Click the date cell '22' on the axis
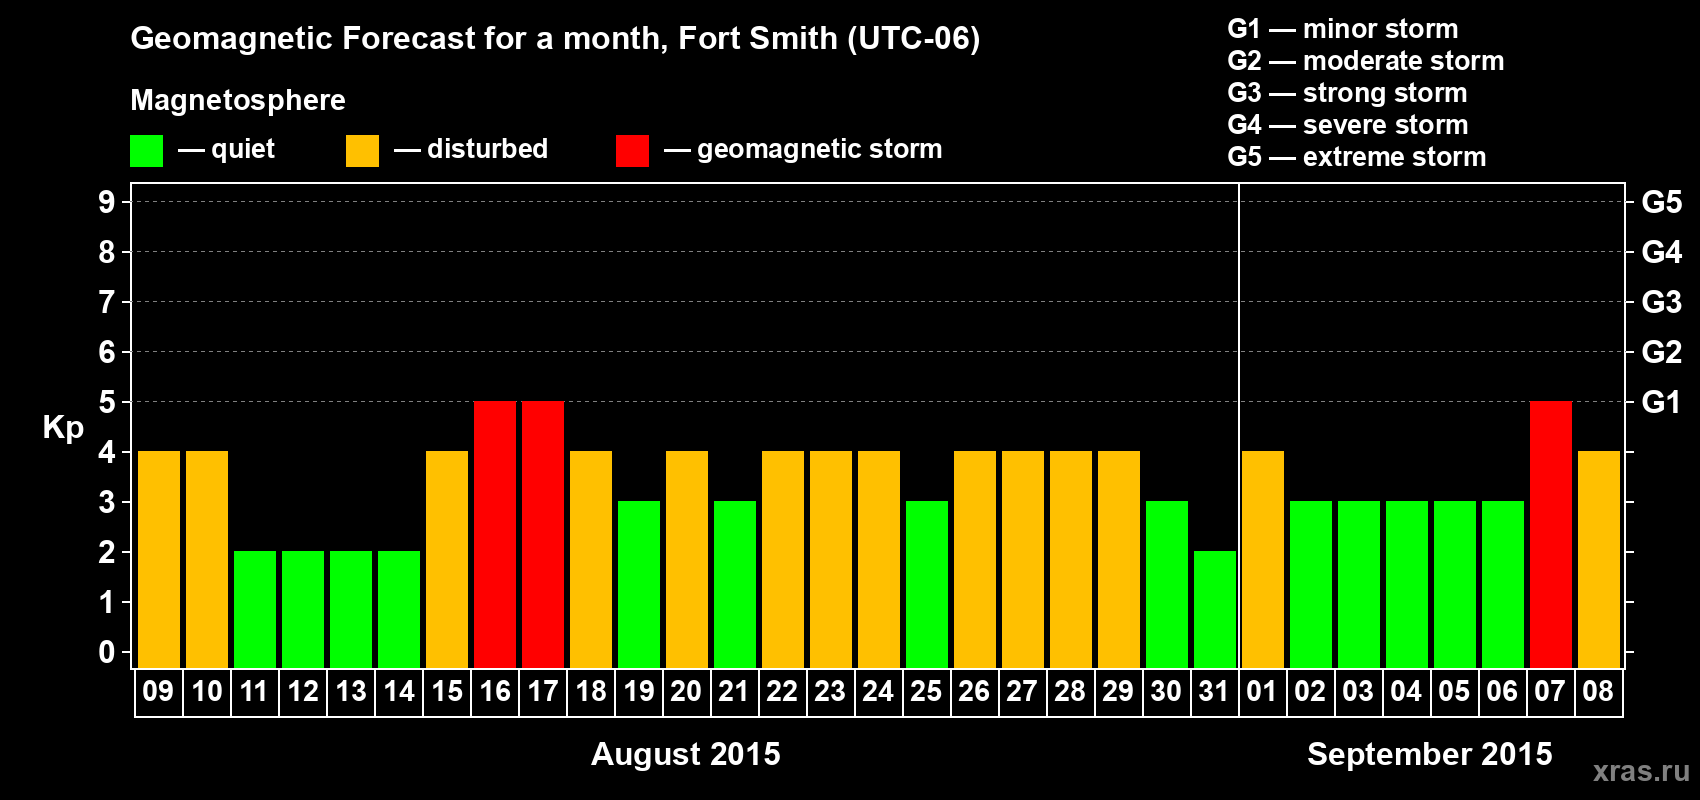Viewport: 1700px width, 800px height. (783, 692)
